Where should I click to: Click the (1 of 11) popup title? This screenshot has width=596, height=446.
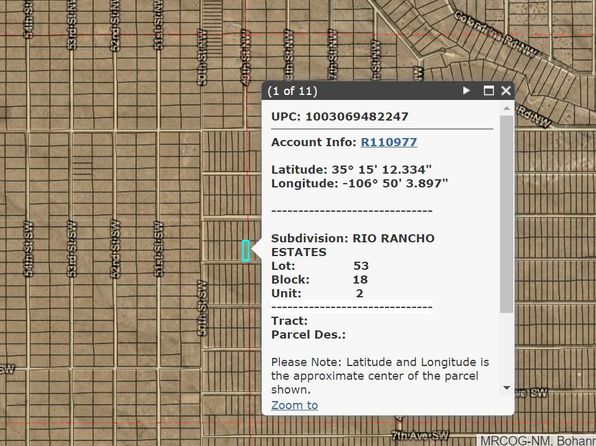pos(292,91)
